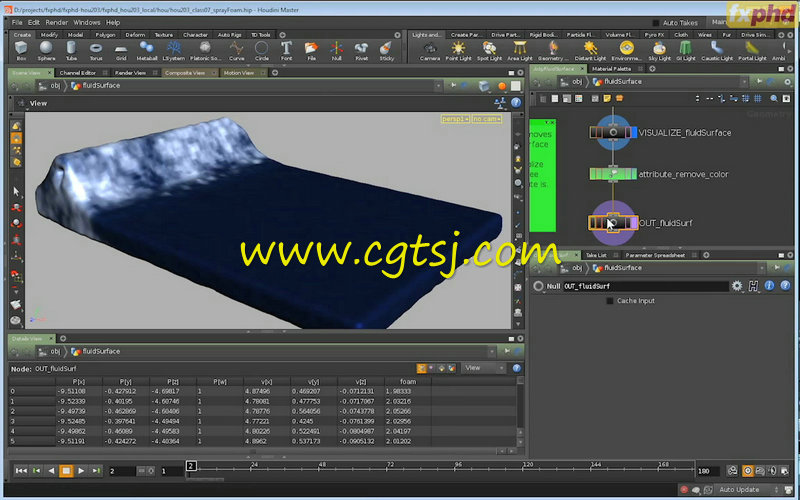The image size is (800, 500).
Task: Open the Windows menu
Action: [87, 22]
